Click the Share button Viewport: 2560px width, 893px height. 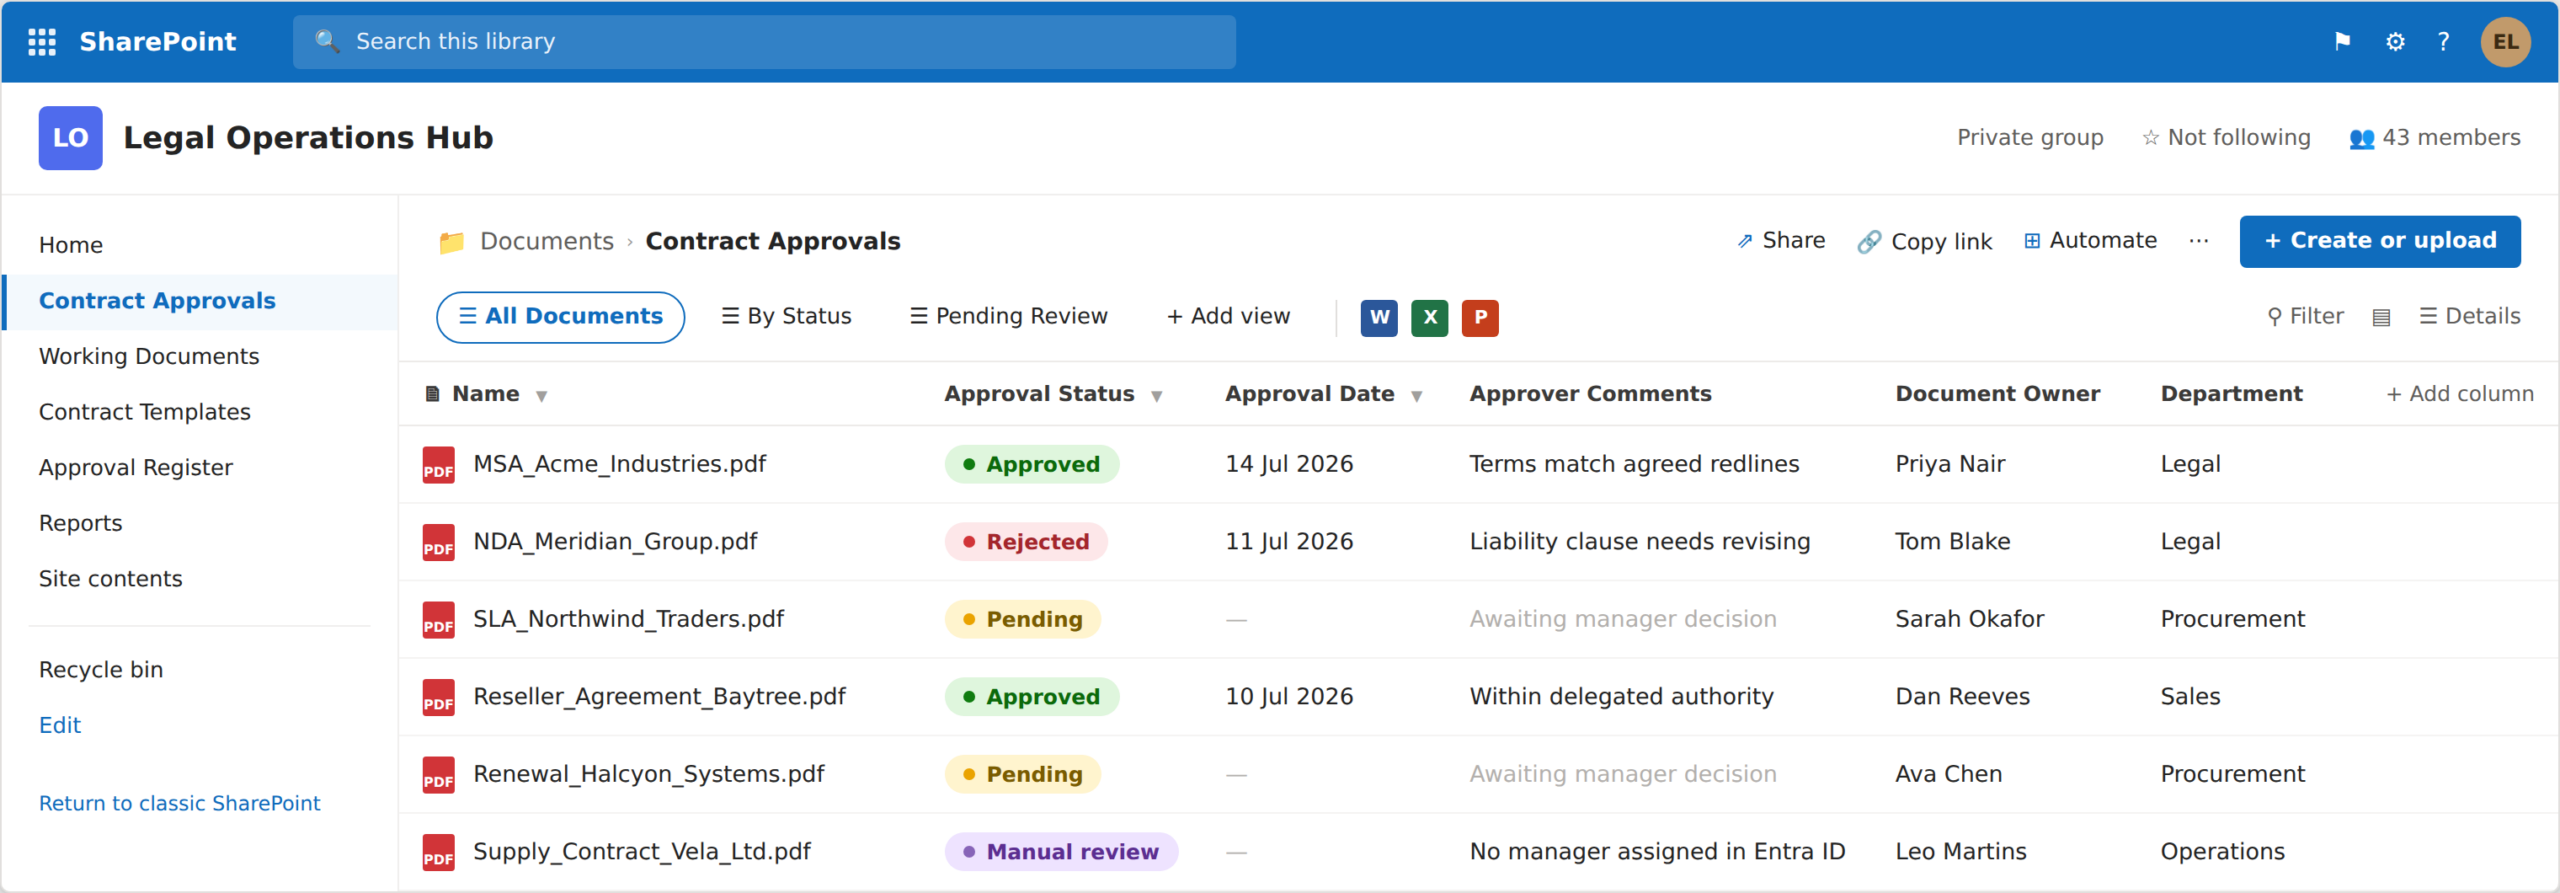(x=1781, y=240)
